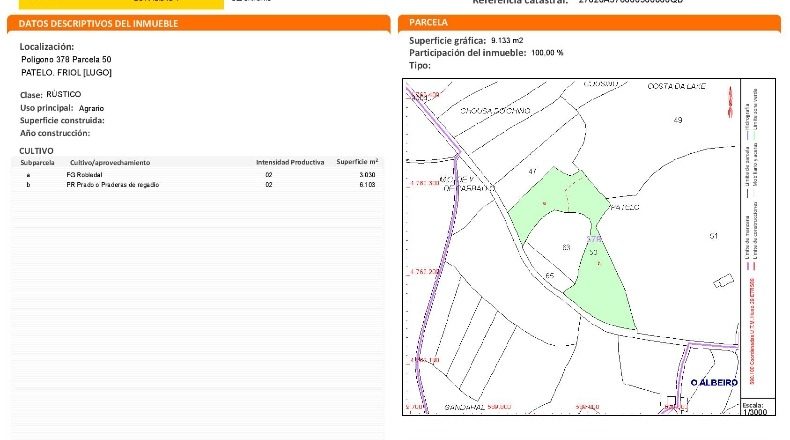Select the '6.103' surface value

coord(367,185)
